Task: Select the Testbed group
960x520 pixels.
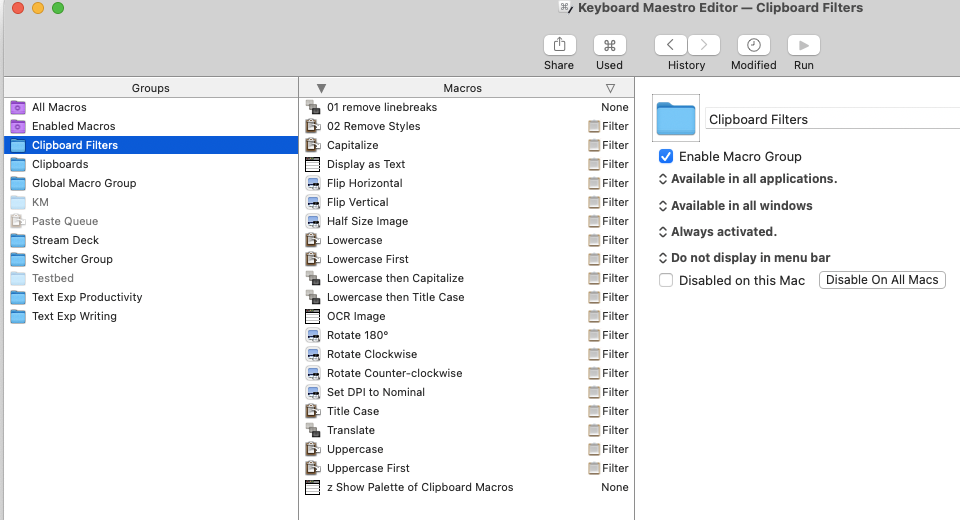Action: click(151, 278)
